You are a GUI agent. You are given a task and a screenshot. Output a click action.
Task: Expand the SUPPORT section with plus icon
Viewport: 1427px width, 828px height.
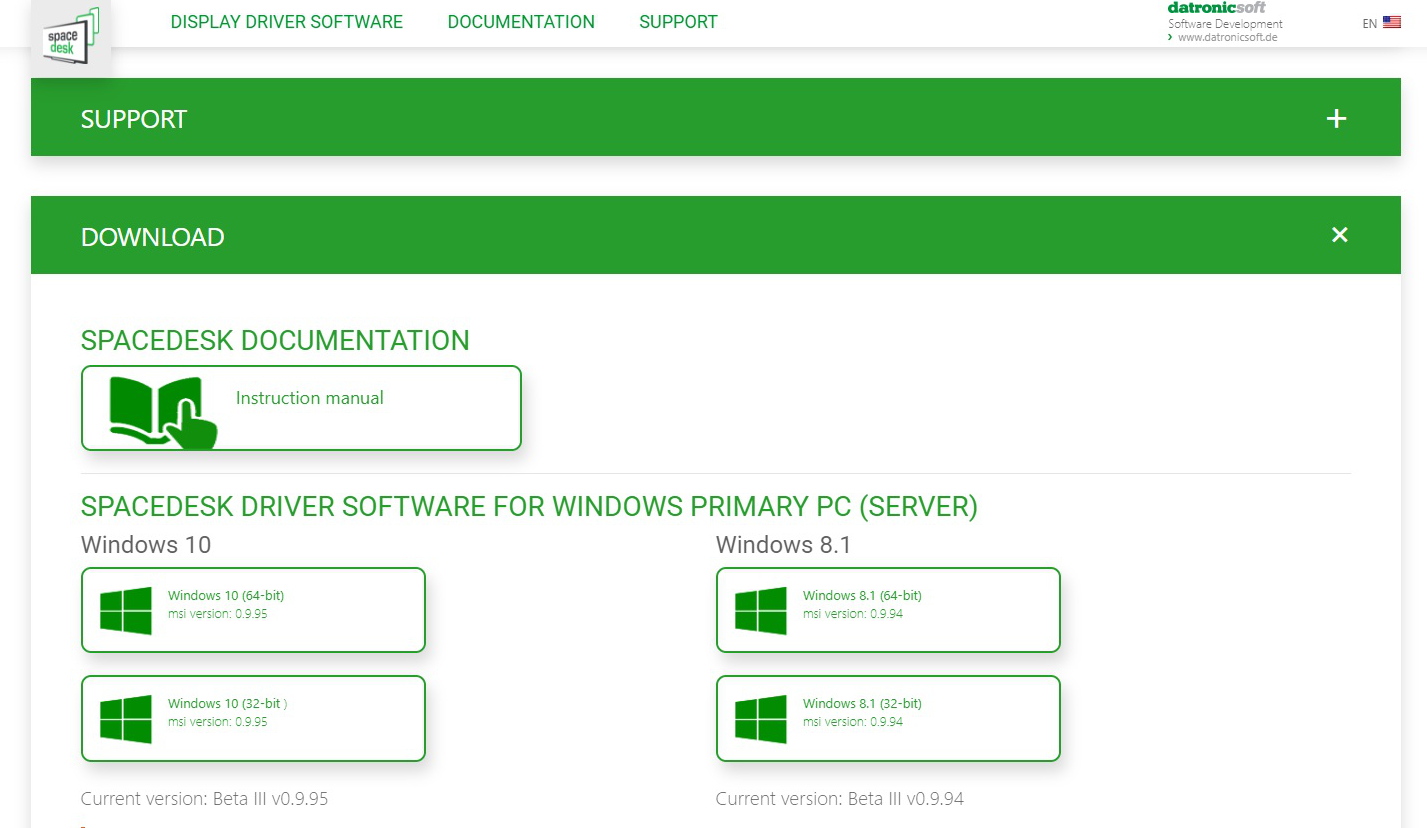(1336, 119)
